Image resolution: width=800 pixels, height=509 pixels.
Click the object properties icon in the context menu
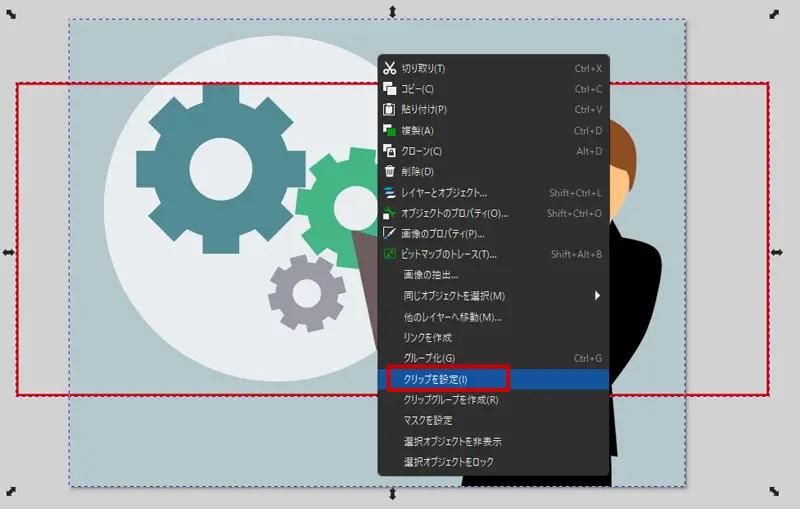390,213
